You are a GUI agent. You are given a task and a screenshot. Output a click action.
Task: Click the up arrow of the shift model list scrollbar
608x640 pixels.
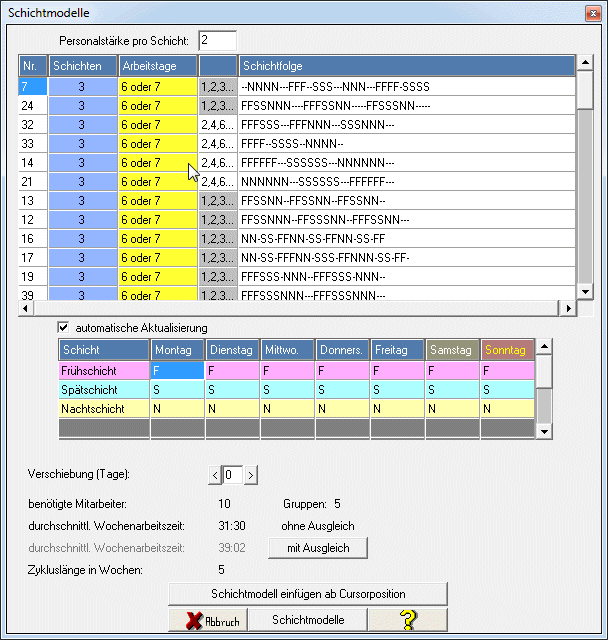coord(585,62)
